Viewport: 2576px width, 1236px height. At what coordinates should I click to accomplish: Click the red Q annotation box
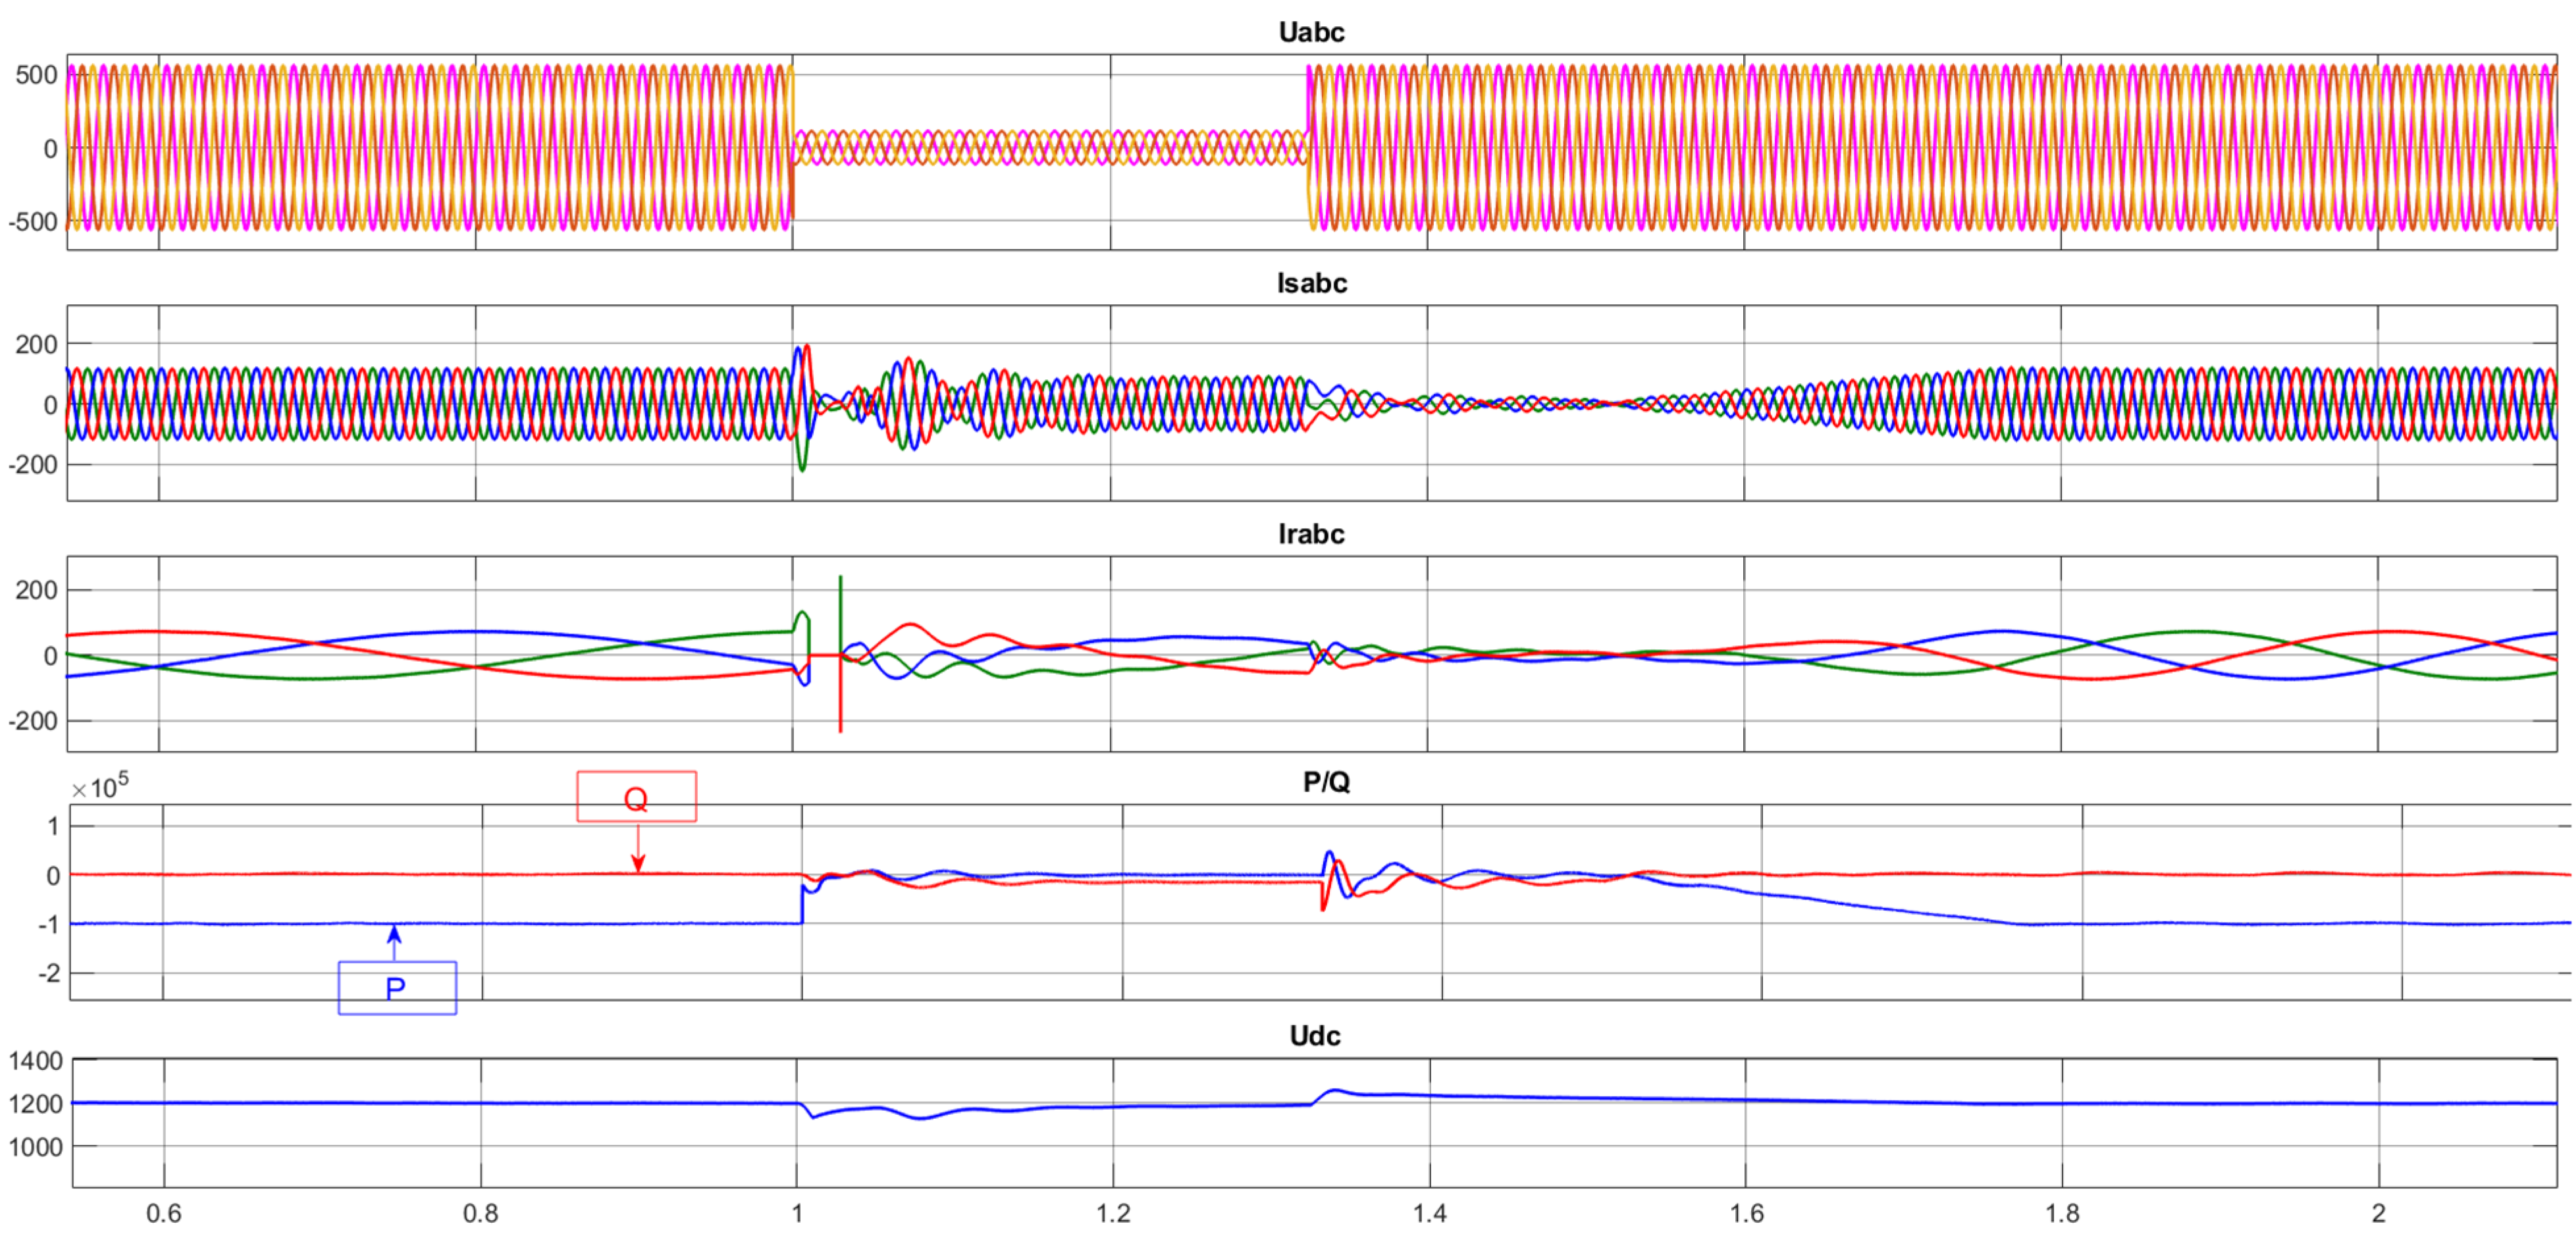click(636, 797)
